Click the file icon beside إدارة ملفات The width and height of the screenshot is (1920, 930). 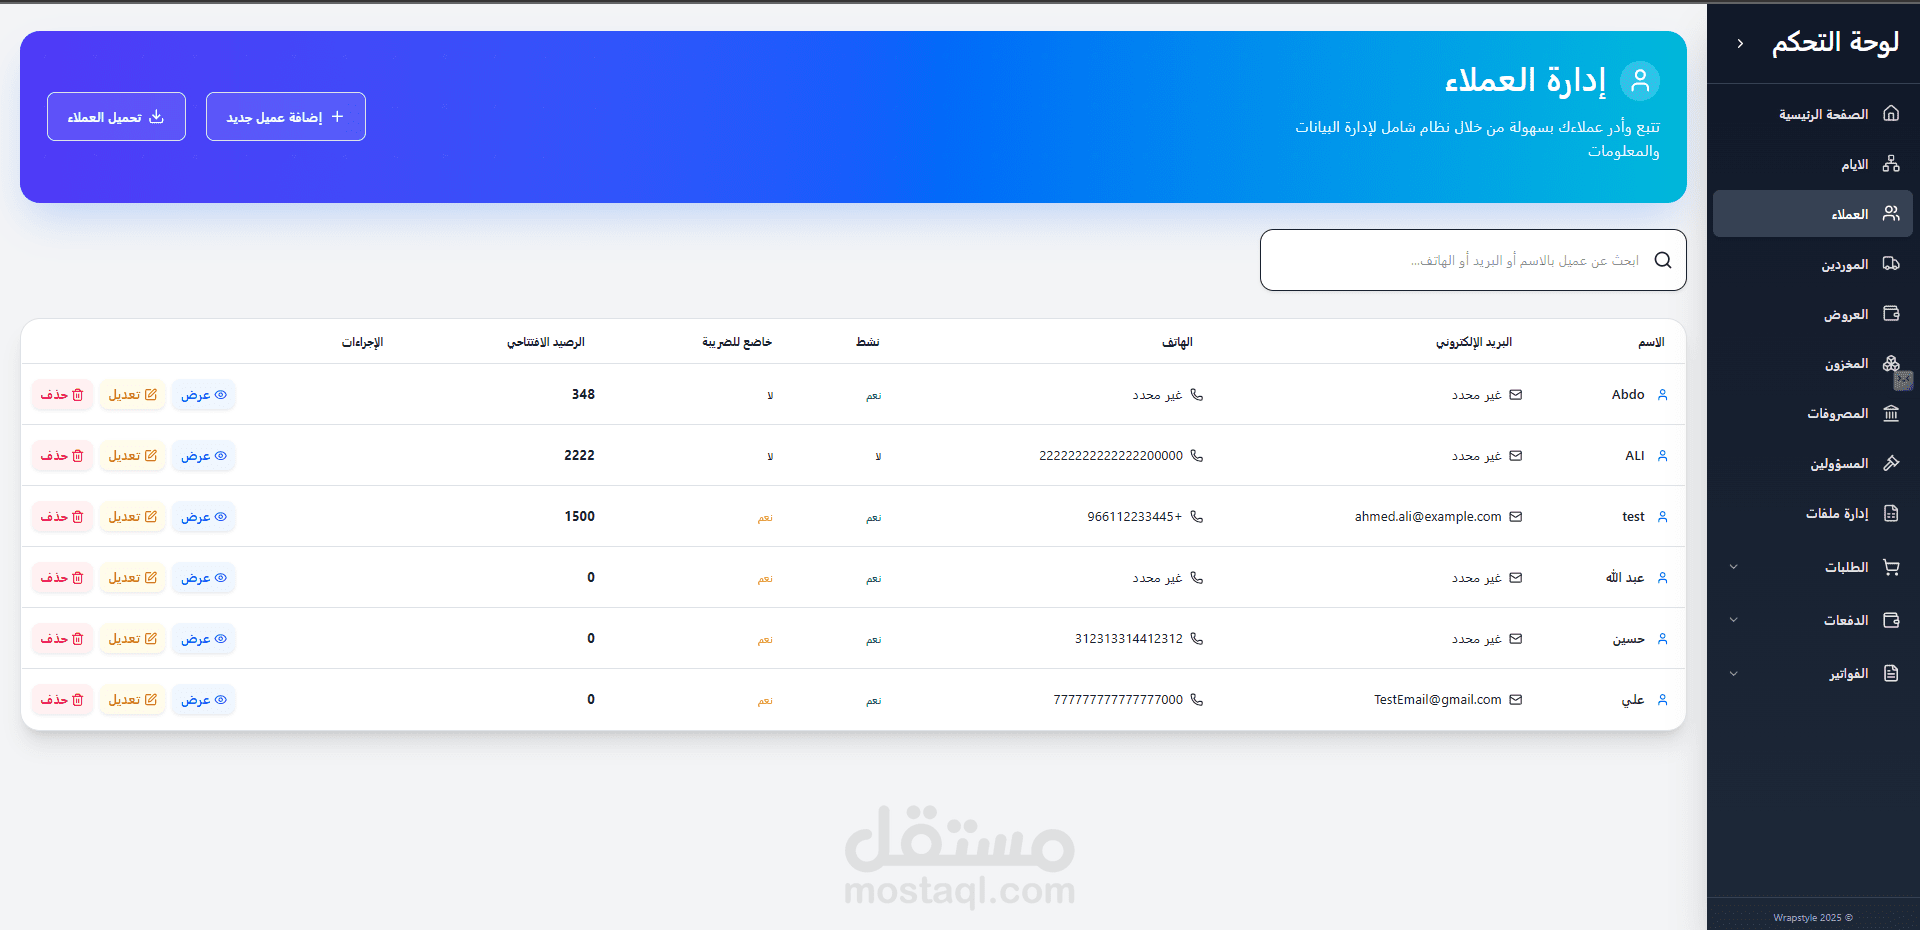pyautogui.click(x=1891, y=513)
